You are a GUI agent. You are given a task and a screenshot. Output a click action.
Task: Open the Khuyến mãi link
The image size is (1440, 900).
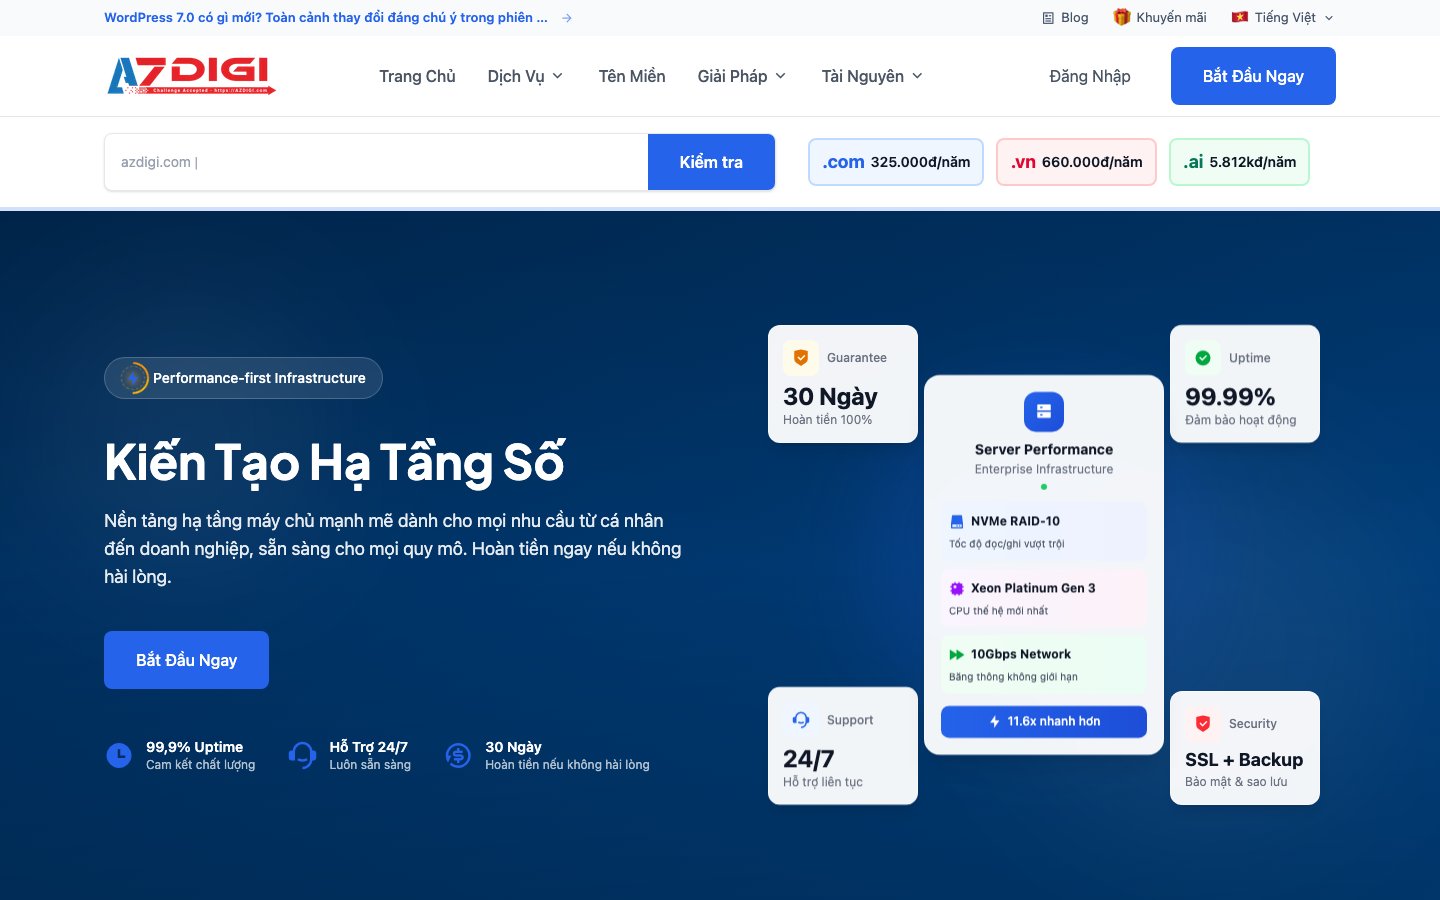tap(1160, 17)
